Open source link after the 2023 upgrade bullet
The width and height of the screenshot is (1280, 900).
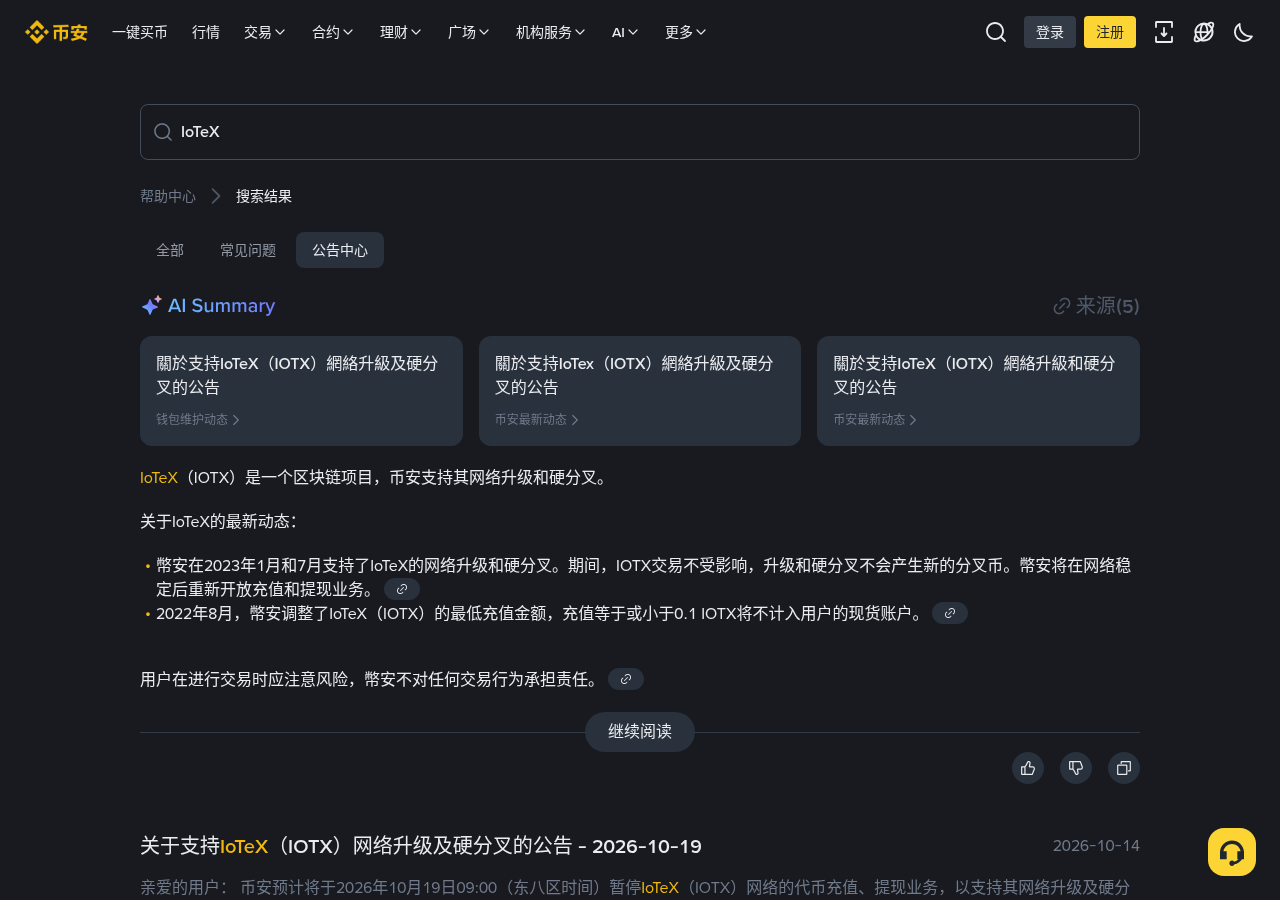[x=402, y=589]
